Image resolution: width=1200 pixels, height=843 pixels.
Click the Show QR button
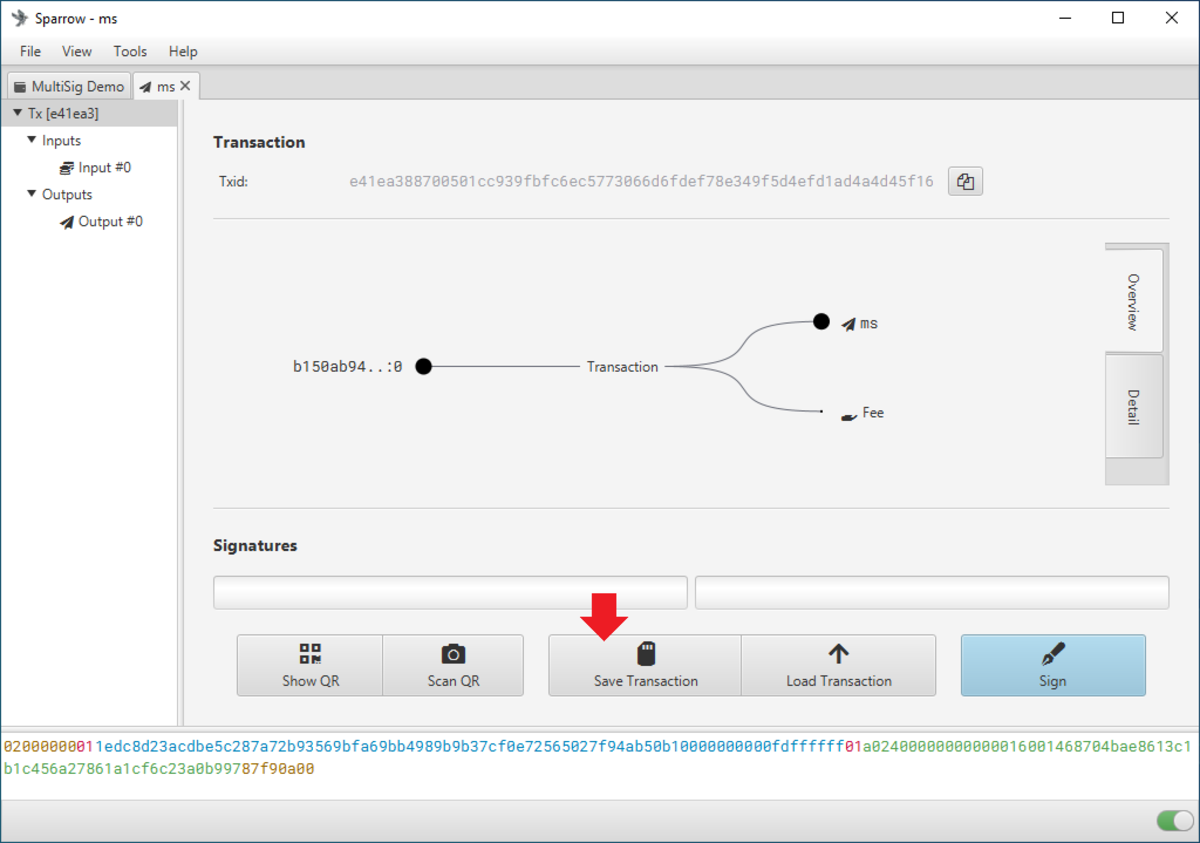click(x=310, y=665)
